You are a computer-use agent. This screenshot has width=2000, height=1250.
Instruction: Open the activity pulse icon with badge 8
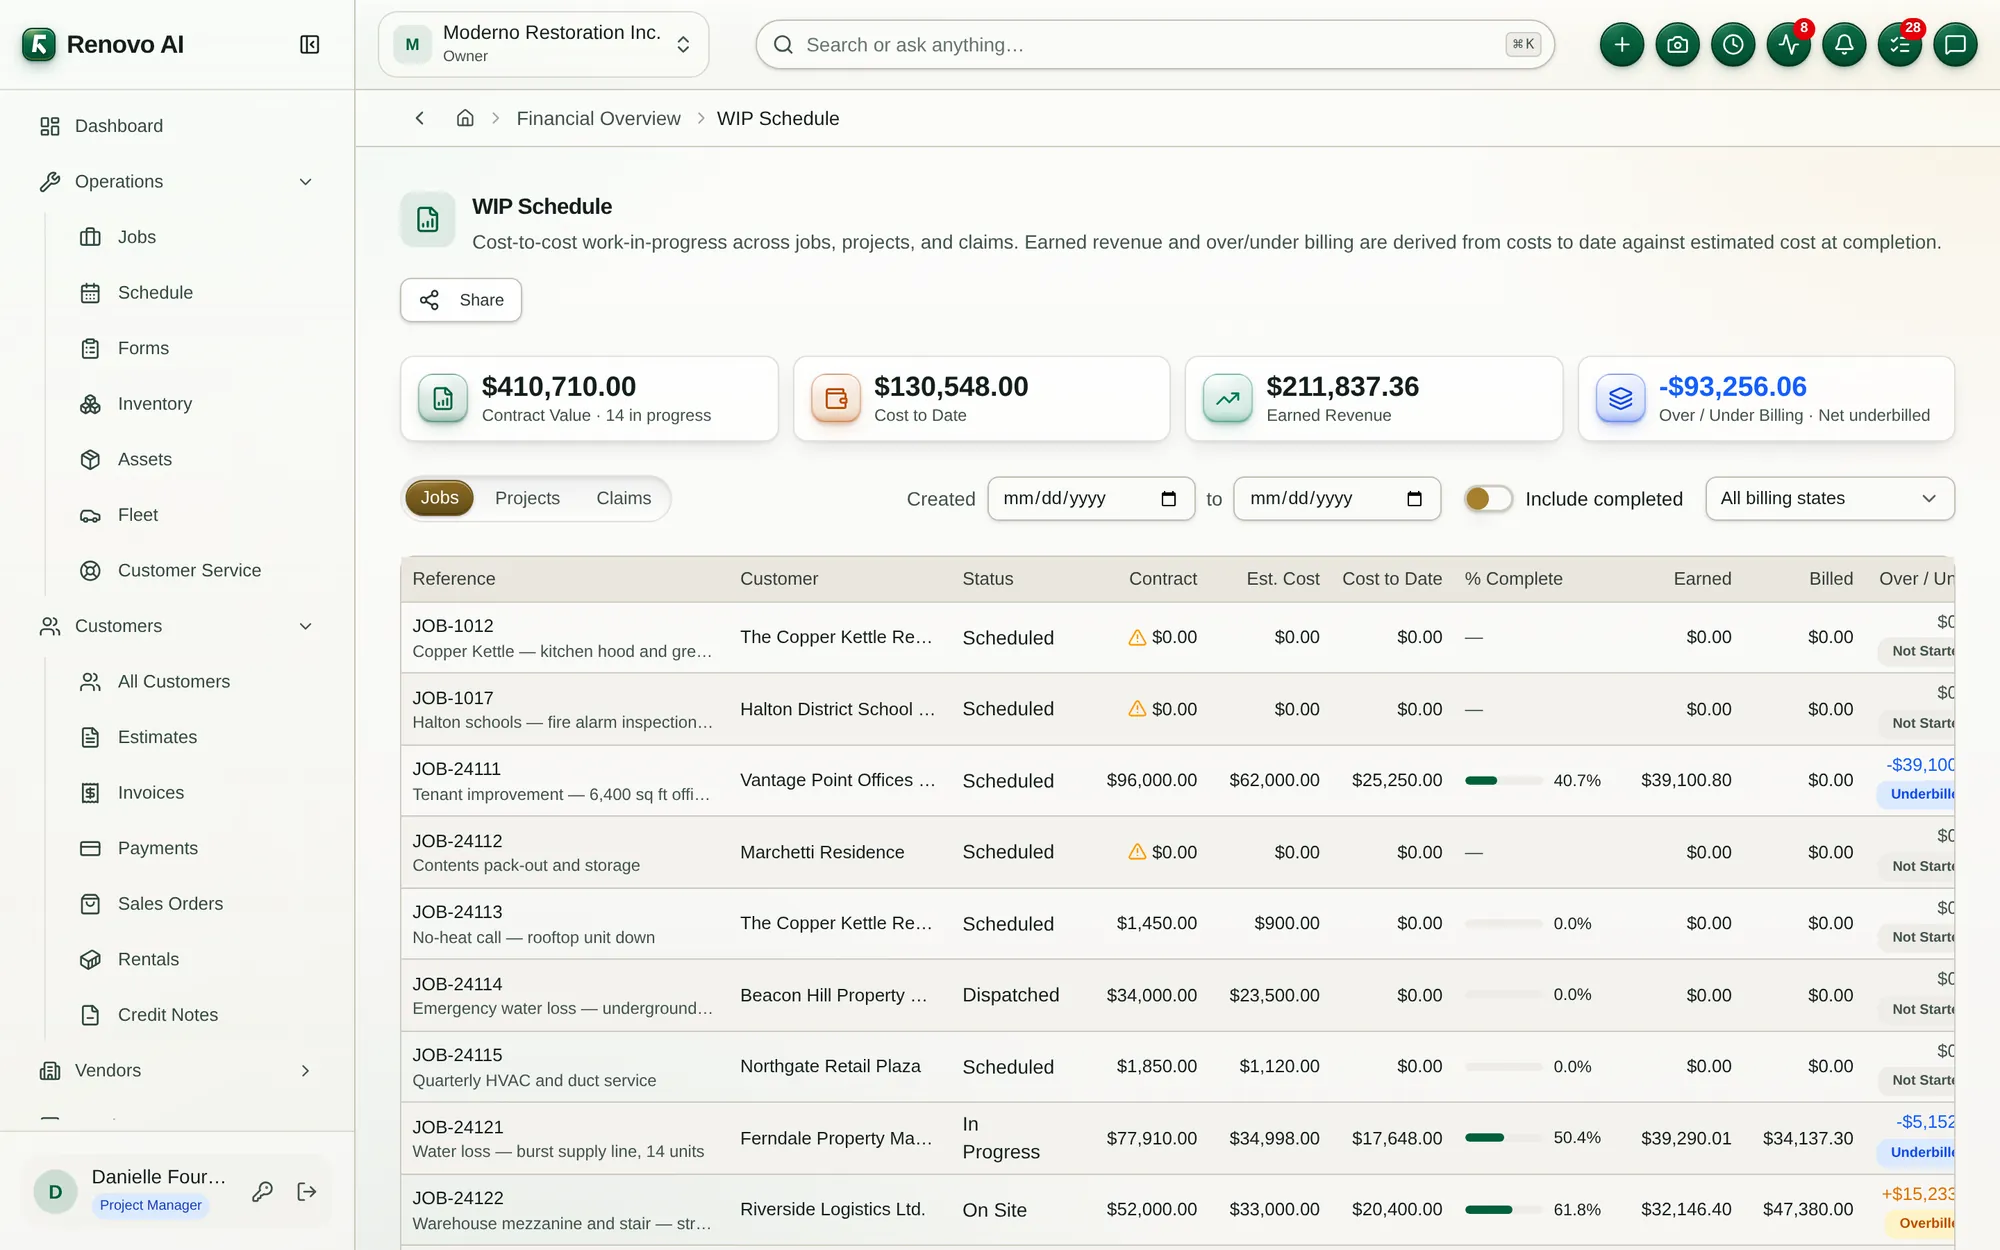1789,44
